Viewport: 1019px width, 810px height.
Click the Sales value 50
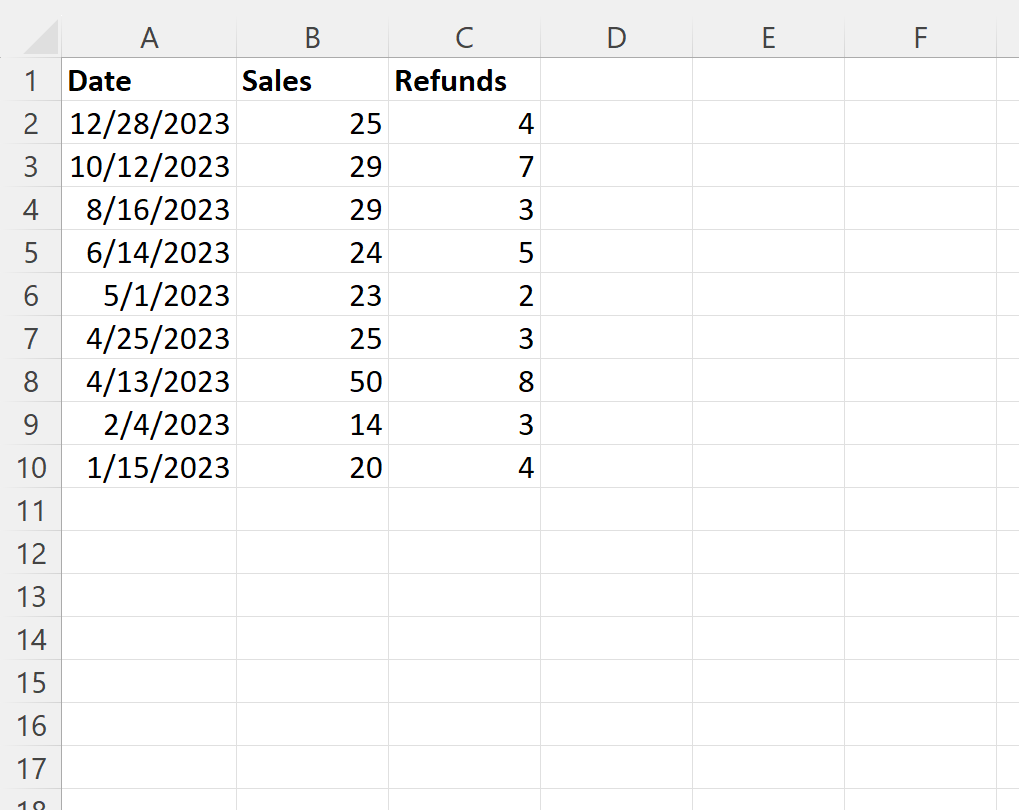tap(312, 382)
